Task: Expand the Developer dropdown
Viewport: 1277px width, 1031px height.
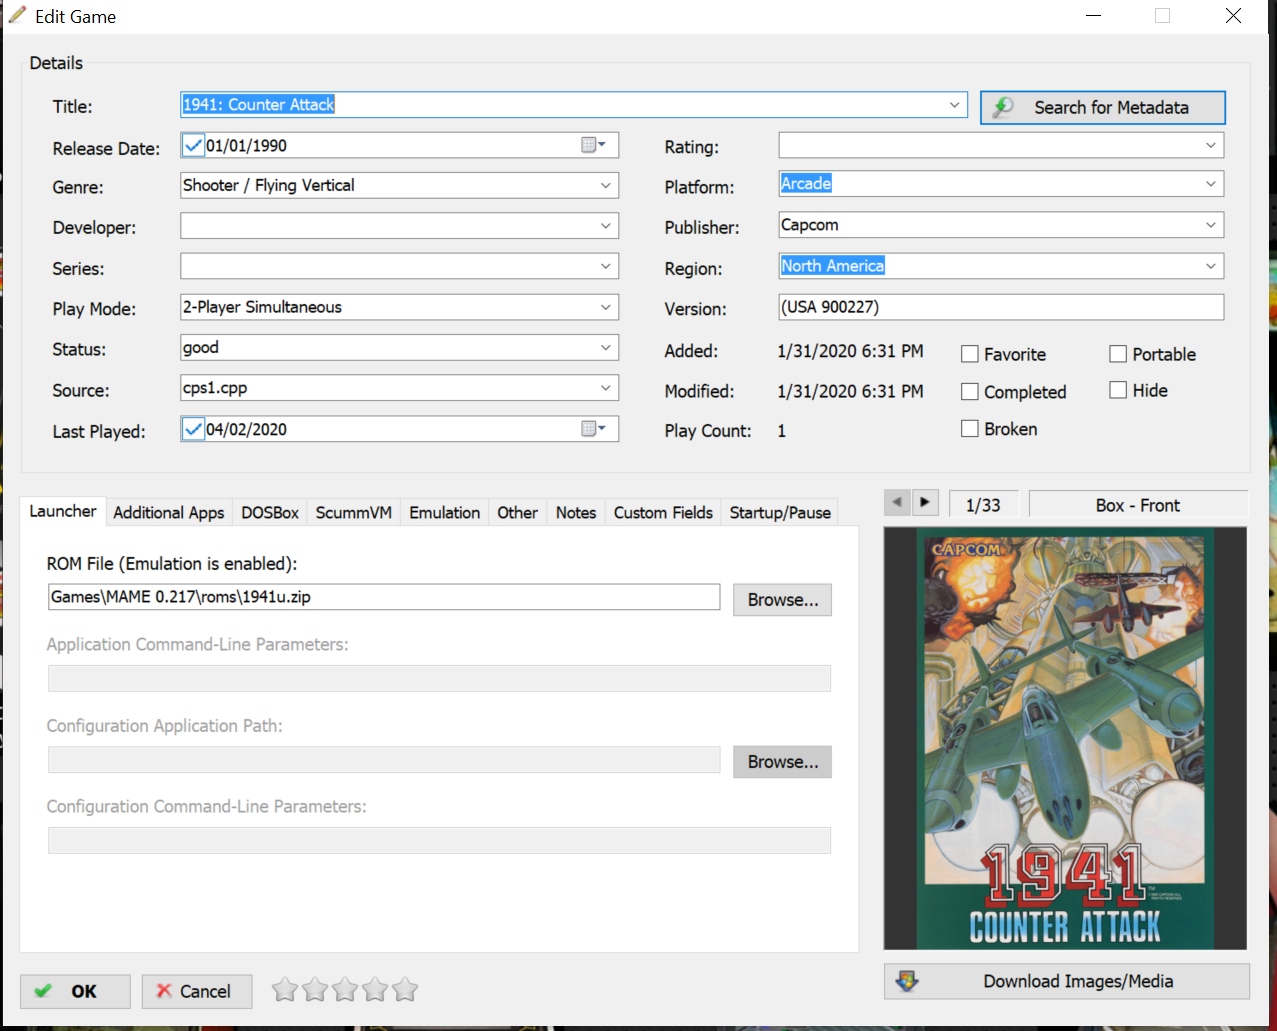Action: point(606,226)
